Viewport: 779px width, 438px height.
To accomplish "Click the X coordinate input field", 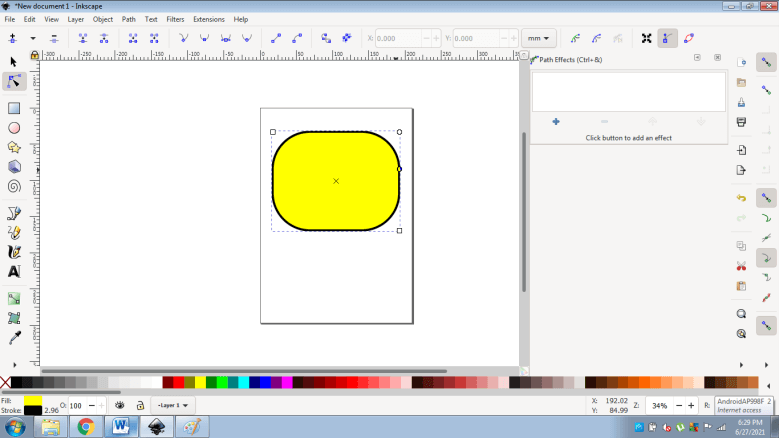I will click(x=398, y=38).
